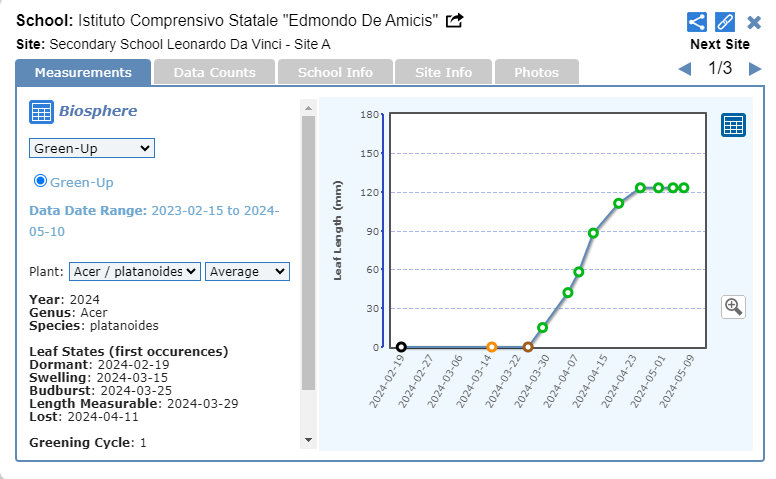The height and width of the screenshot is (479, 776).
Task: Select the Green-Up radio button
Action: tap(41, 181)
